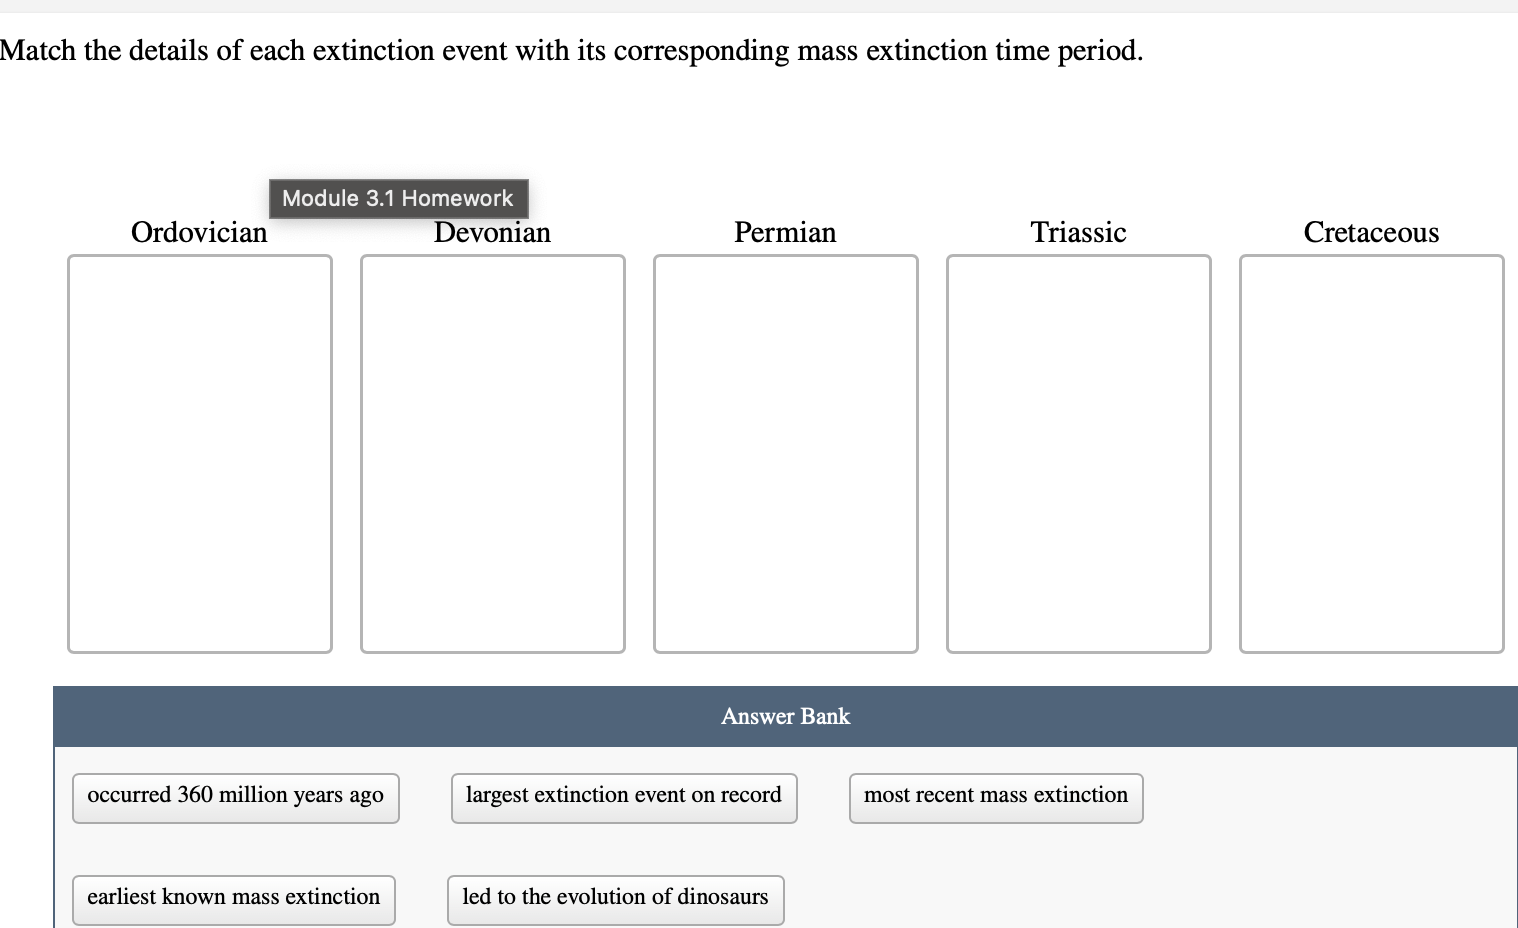The height and width of the screenshot is (928, 1518).
Task: Choose the "earliest known mass extinction" tile
Action: [x=233, y=899]
